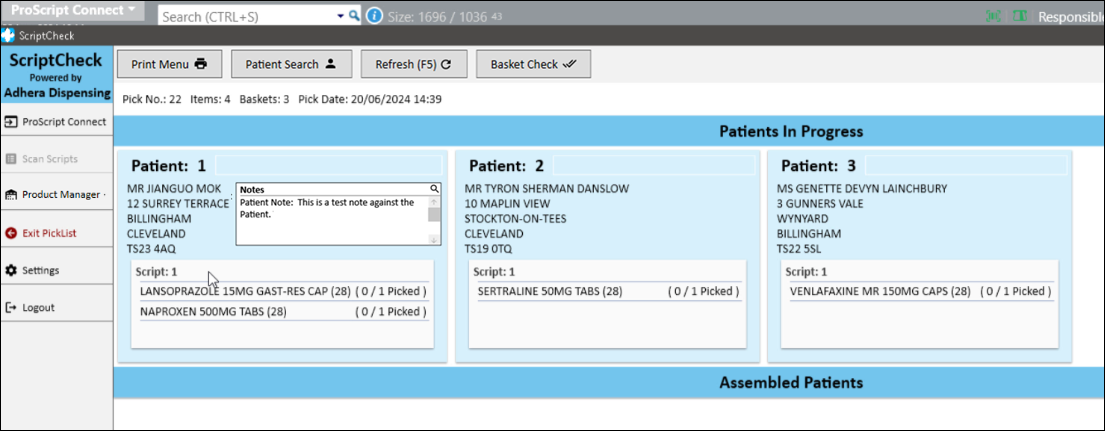The image size is (1105, 431).
Task: Click the input box next to Patient: 2
Action: coord(653,165)
